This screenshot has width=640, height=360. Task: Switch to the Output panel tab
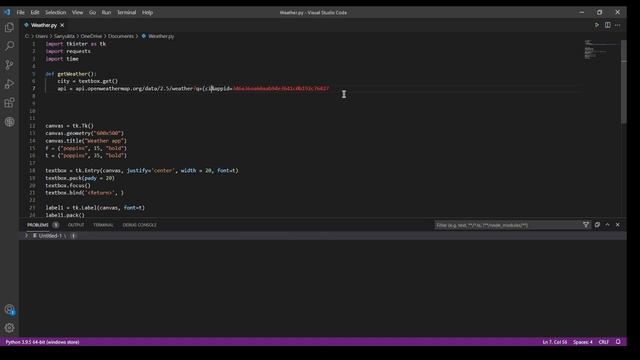tap(76, 225)
